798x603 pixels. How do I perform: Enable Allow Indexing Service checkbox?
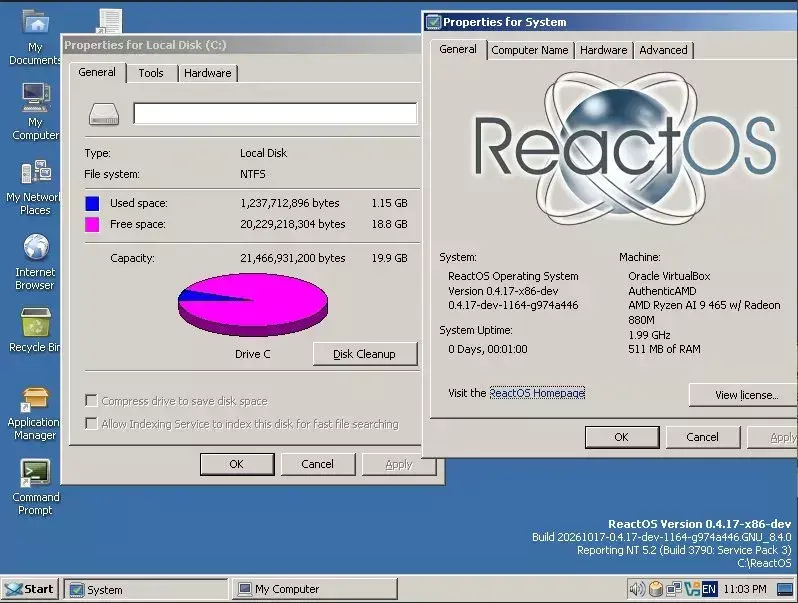click(x=92, y=423)
